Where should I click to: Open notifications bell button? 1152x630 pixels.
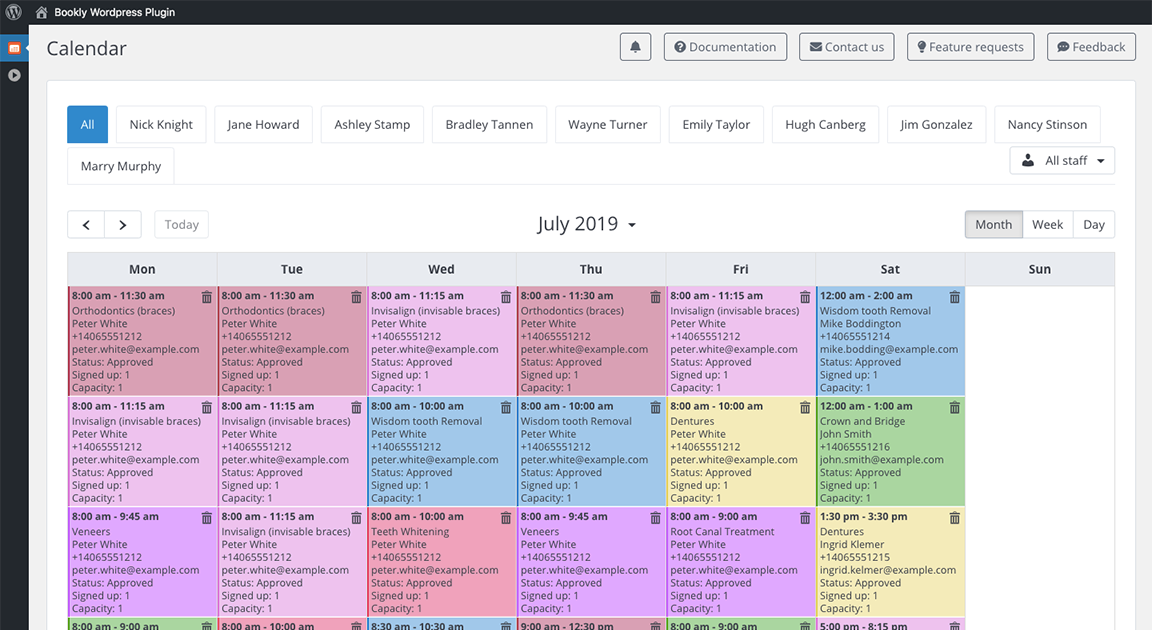click(x=636, y=47)
